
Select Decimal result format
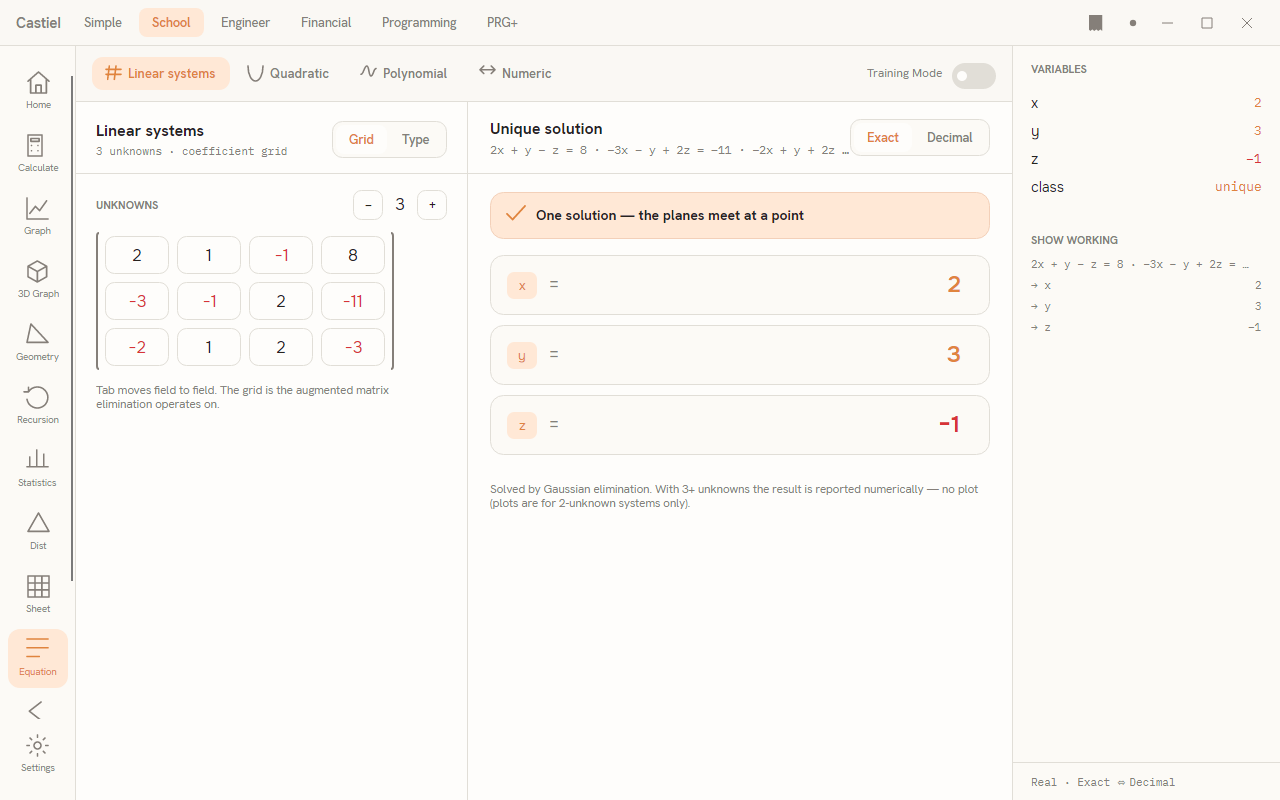(x=950, y=137)
